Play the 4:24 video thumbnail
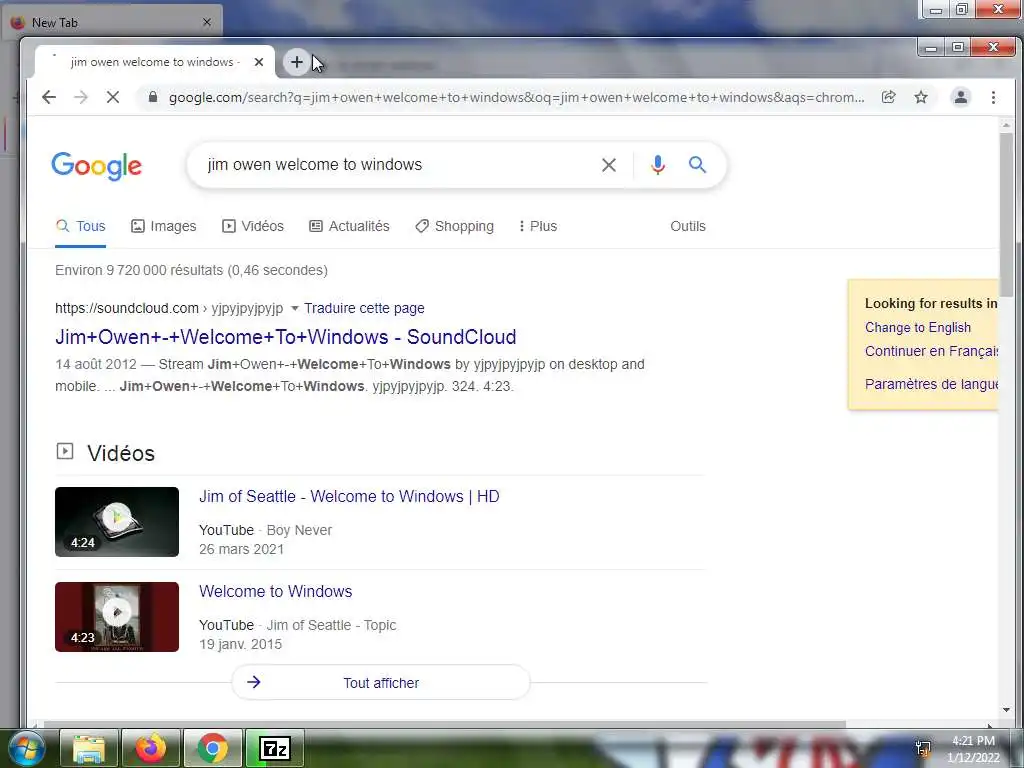1024x768 pixels. pyautogui.click(x=117, y=522)
